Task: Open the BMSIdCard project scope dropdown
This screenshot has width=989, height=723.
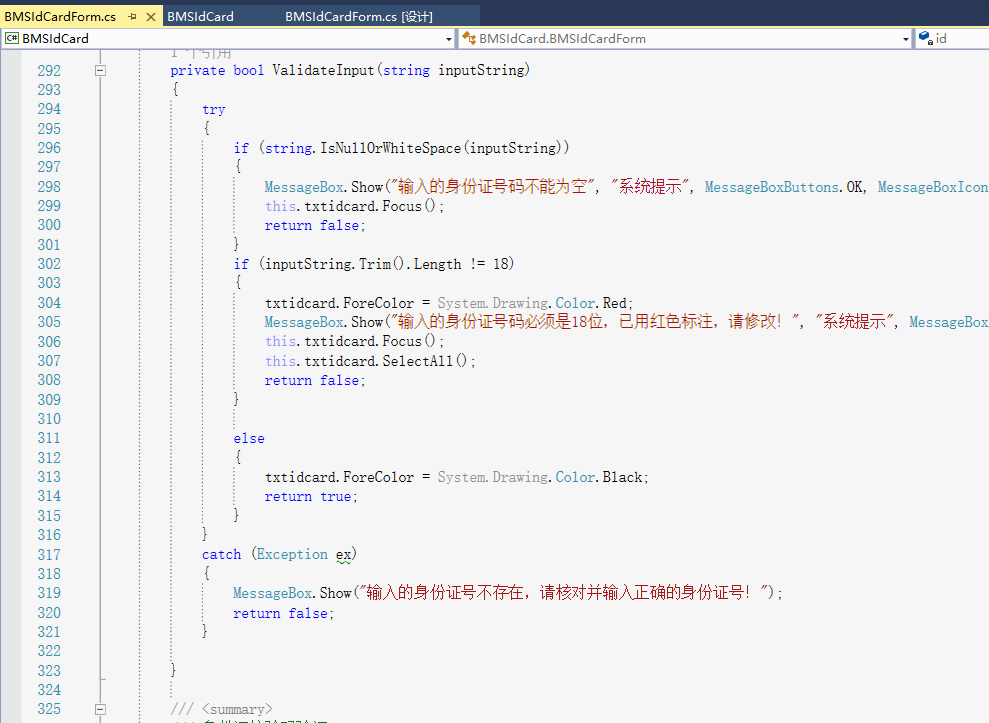Action: point(448,38)
